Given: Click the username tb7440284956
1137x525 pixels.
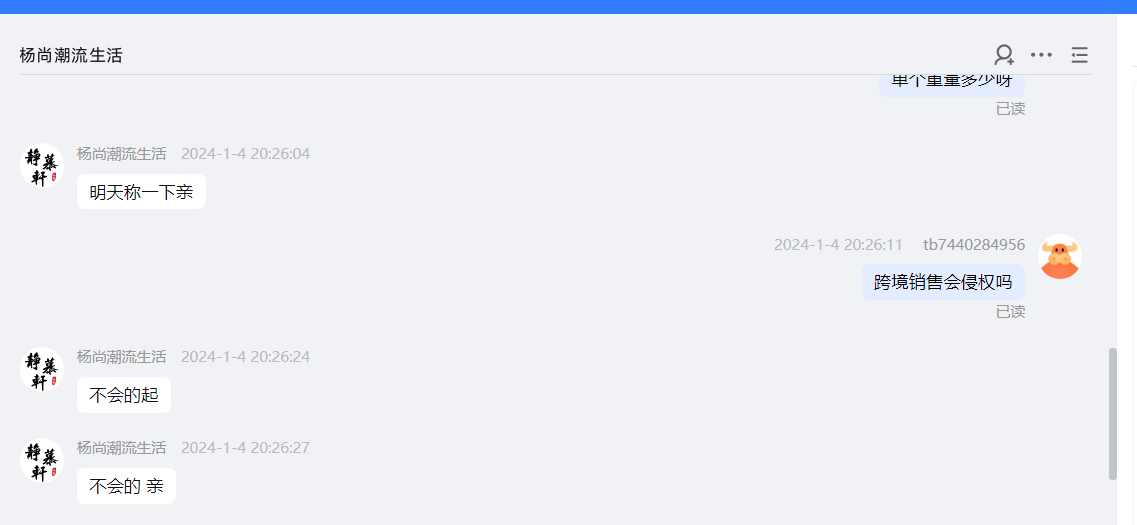Looking at the screenshot, I should (974, 244).
